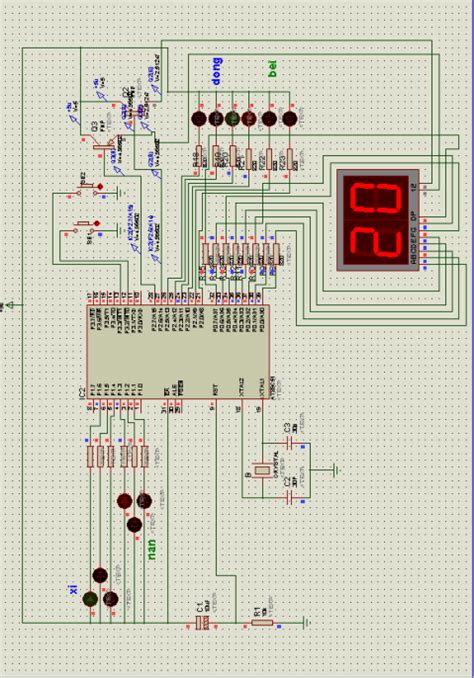The image size is (474, 678).
Task: Click the Q3 reference label
Action: coord(94,127)
